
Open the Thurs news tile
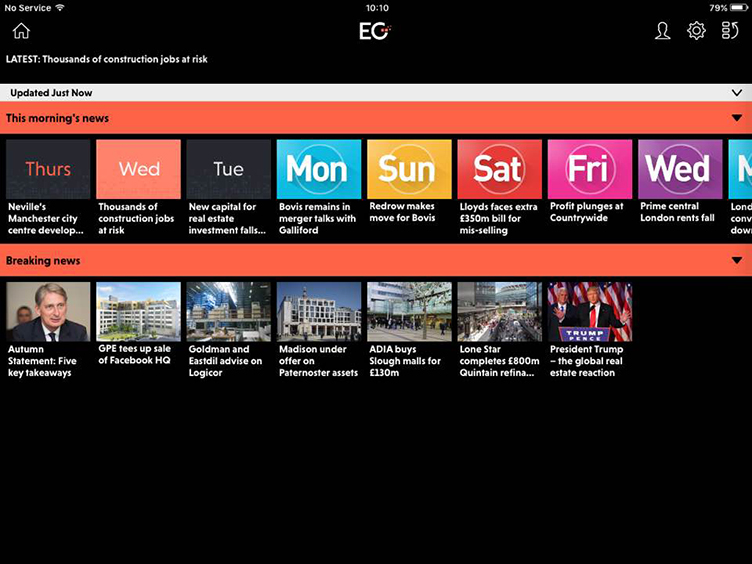pyautogui.click(x=48, y=169)
